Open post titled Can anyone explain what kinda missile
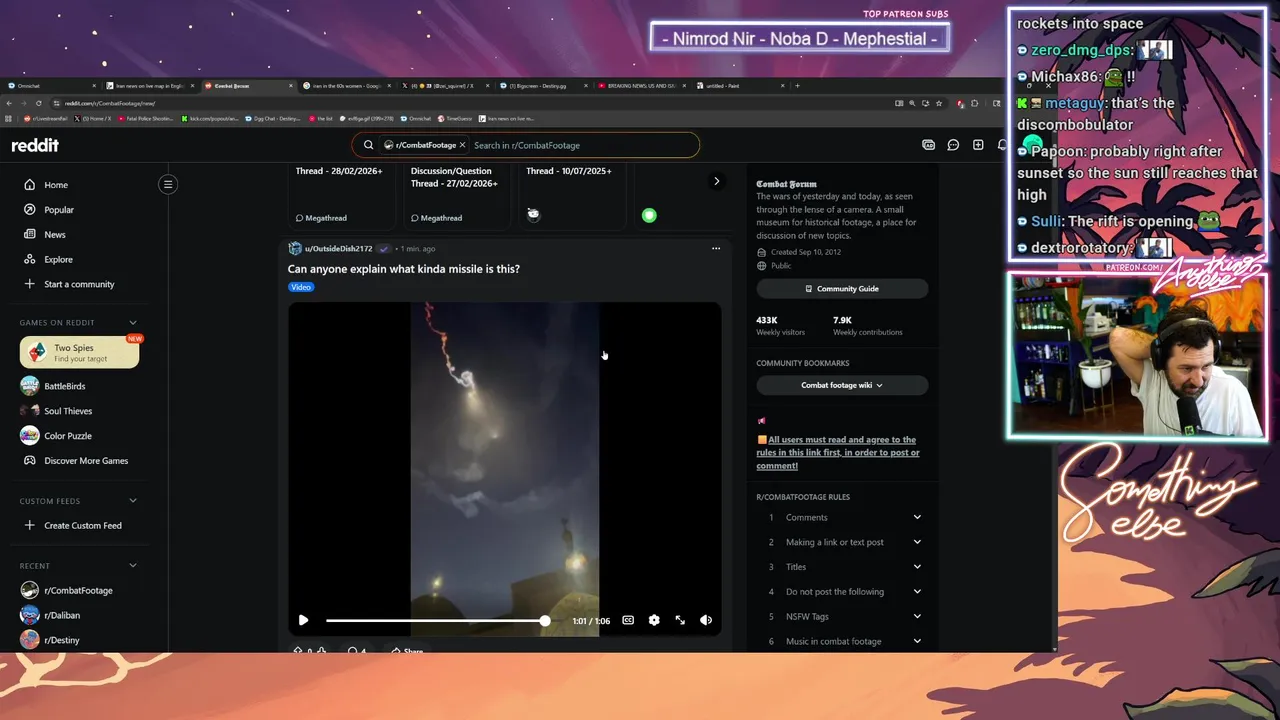Image resolution: width=1280 pixels, height=720 pixels. point(404,269)
